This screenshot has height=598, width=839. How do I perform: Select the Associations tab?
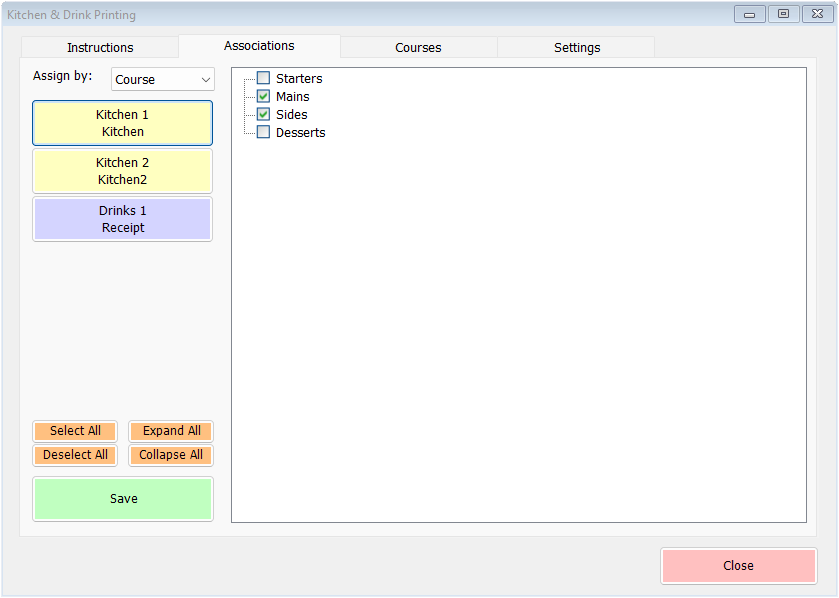click(x=259, y=46)
